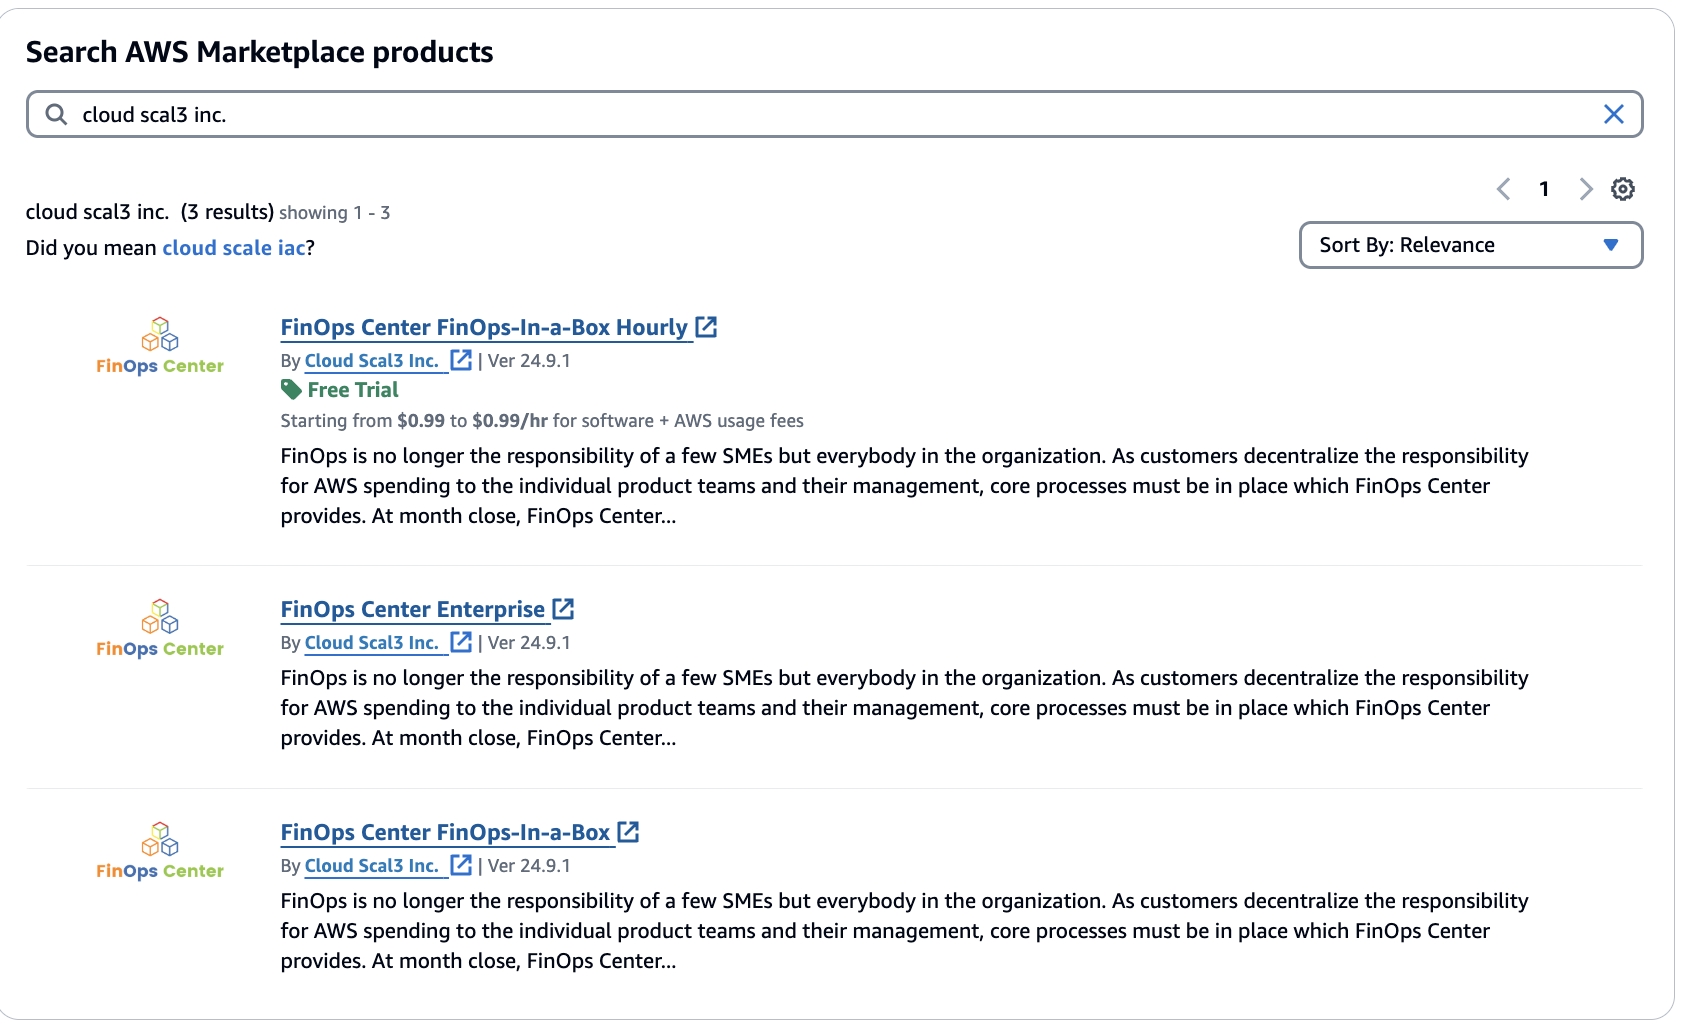The image size is (1690, 1030).
Task: Open the Sort By Relevance dropdown
Action: [1470, 245]
